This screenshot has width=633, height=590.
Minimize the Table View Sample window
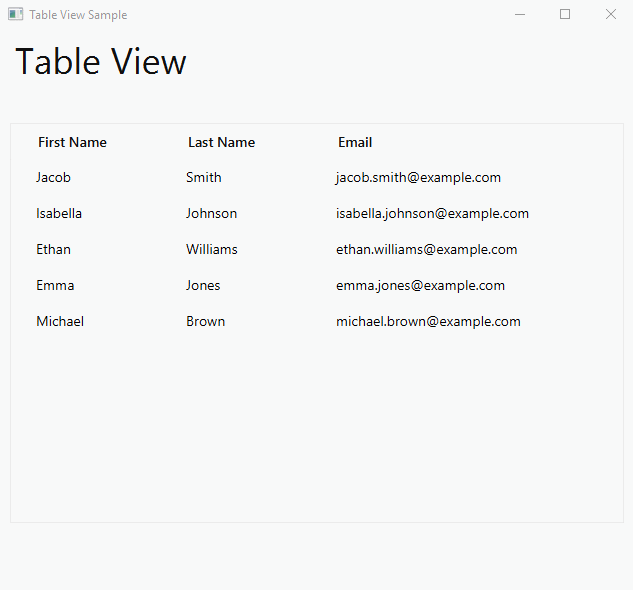click(x=520, y=15)
